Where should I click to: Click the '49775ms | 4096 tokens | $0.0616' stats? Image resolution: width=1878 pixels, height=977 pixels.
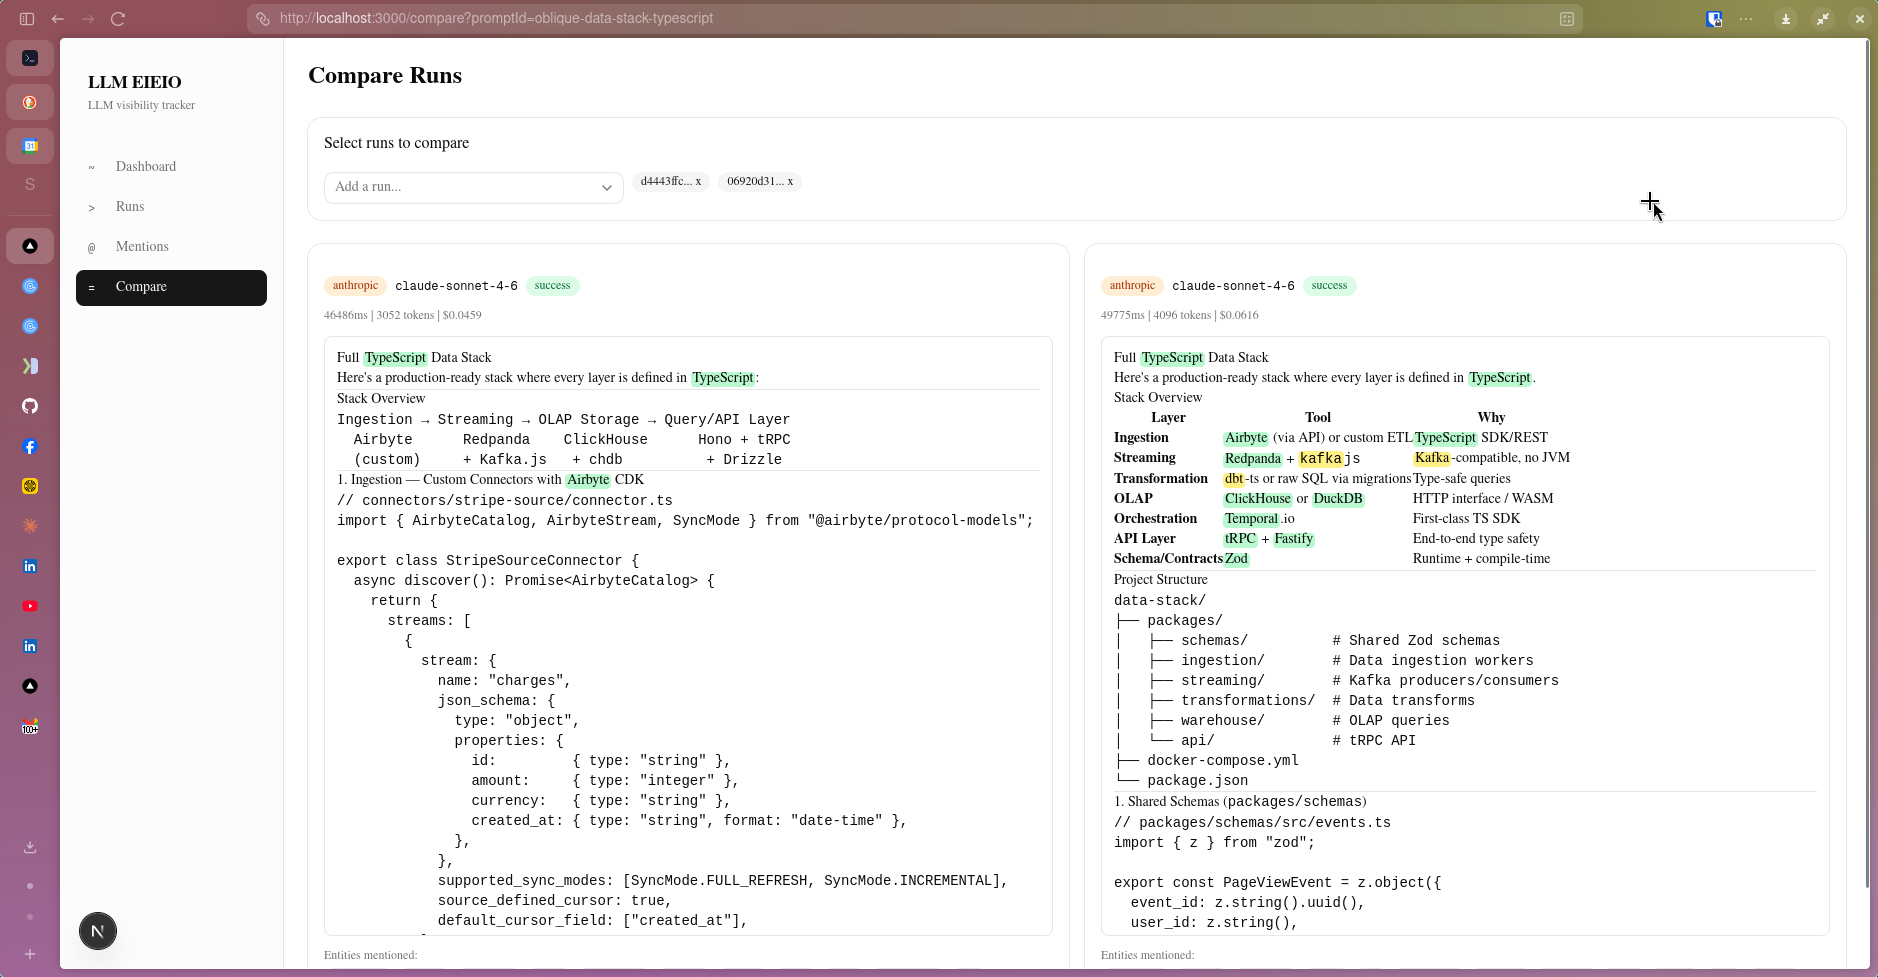1179,315
